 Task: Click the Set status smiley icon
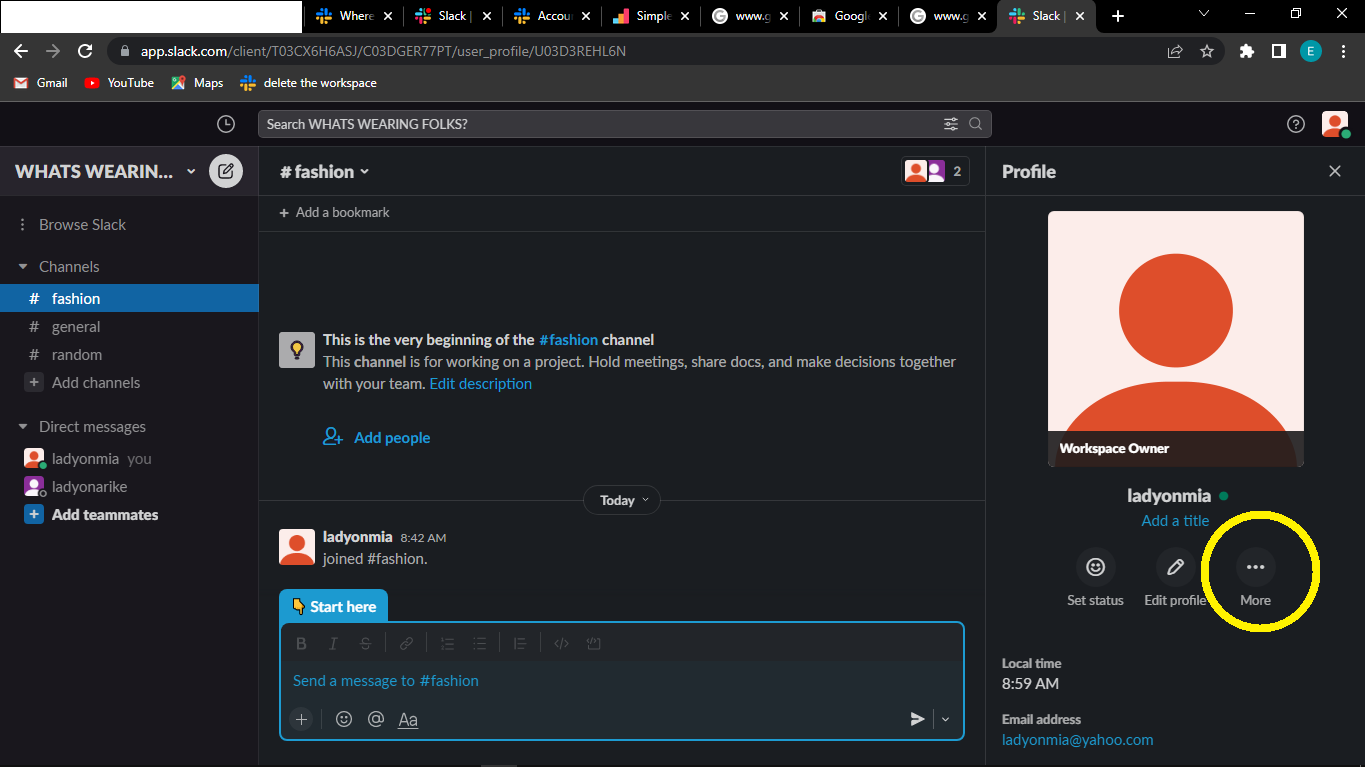coord(1095,567)
